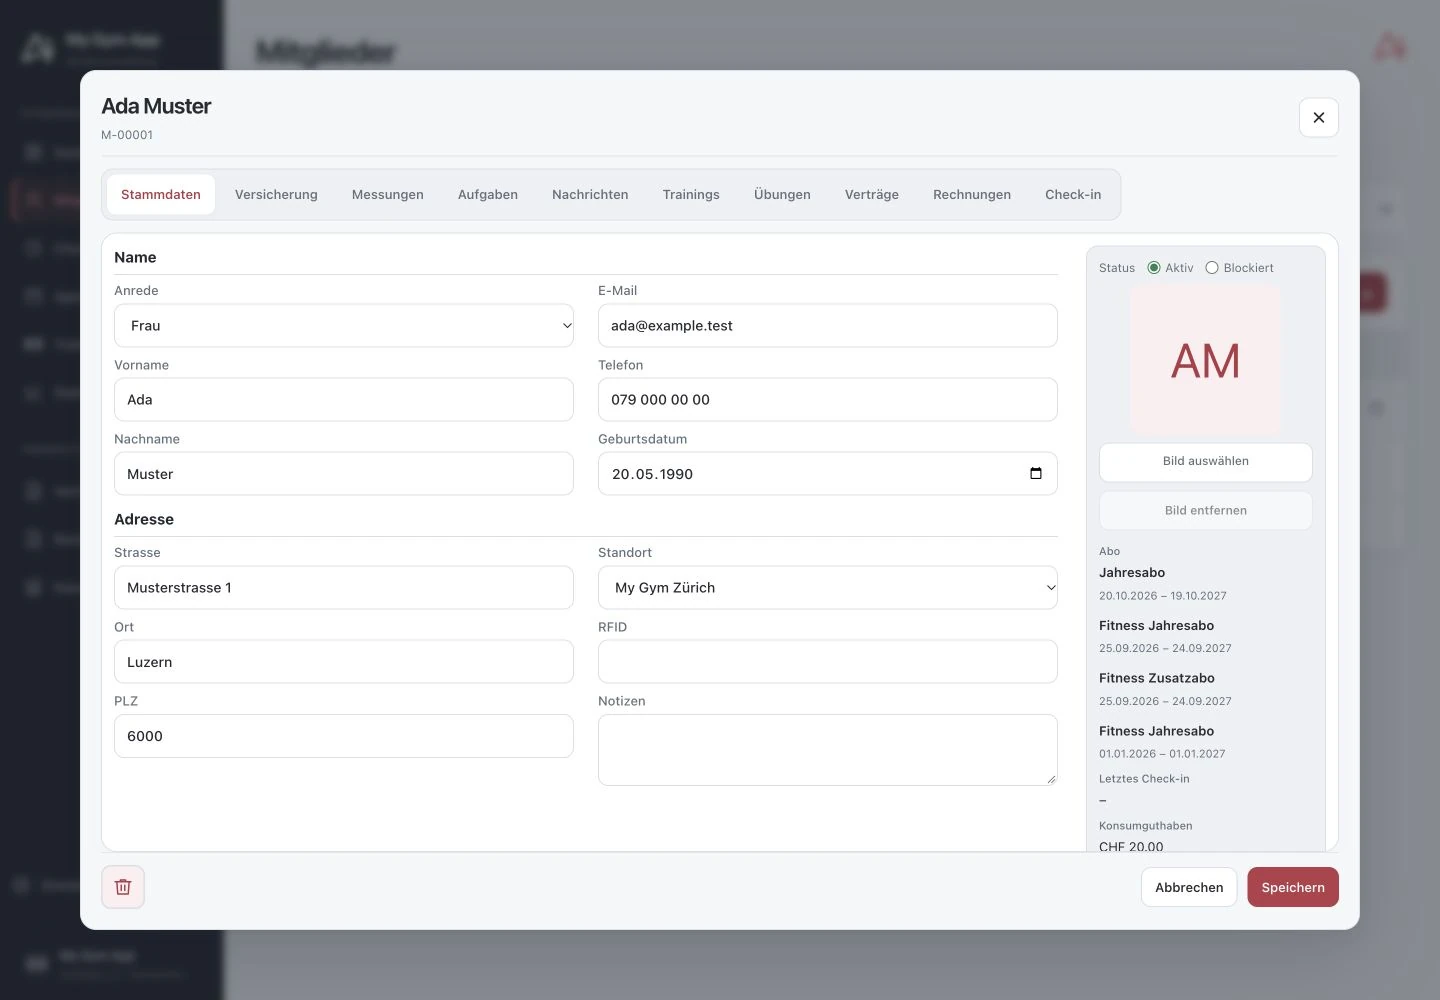This screenshot has height=1000, width=1440.
Task: Click the date range 20.10.2026 – 19.10.2027
Action: pos(1163,596)
